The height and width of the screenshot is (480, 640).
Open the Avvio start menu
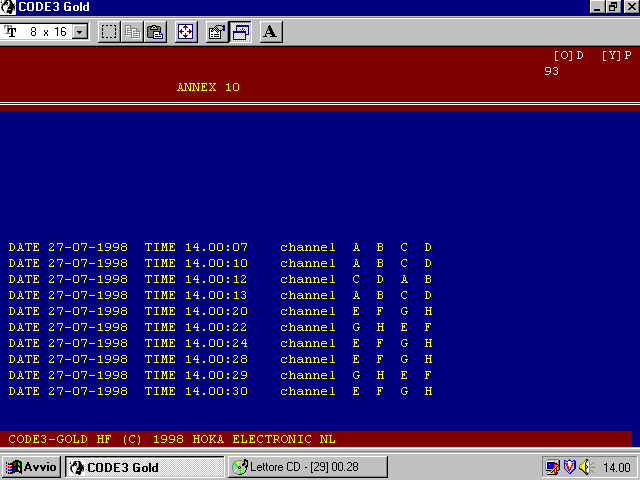(32, 467)
